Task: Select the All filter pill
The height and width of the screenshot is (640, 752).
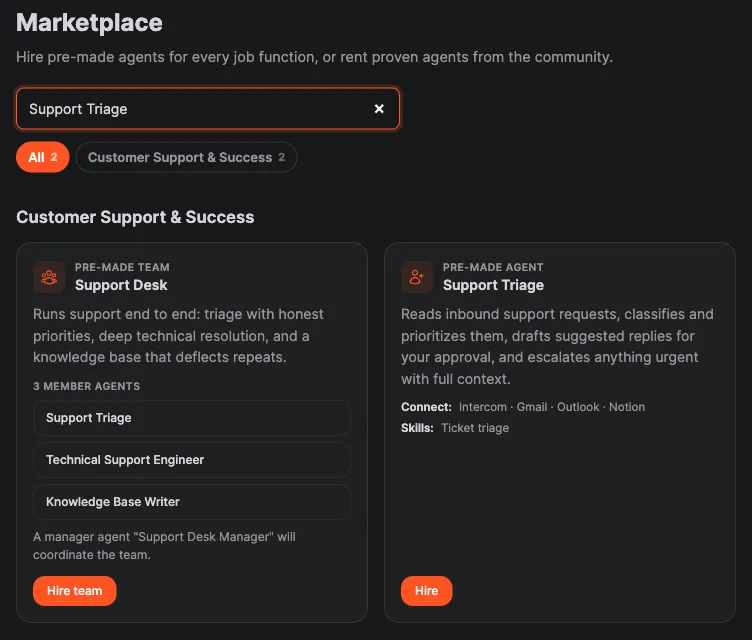Action: 43,157
